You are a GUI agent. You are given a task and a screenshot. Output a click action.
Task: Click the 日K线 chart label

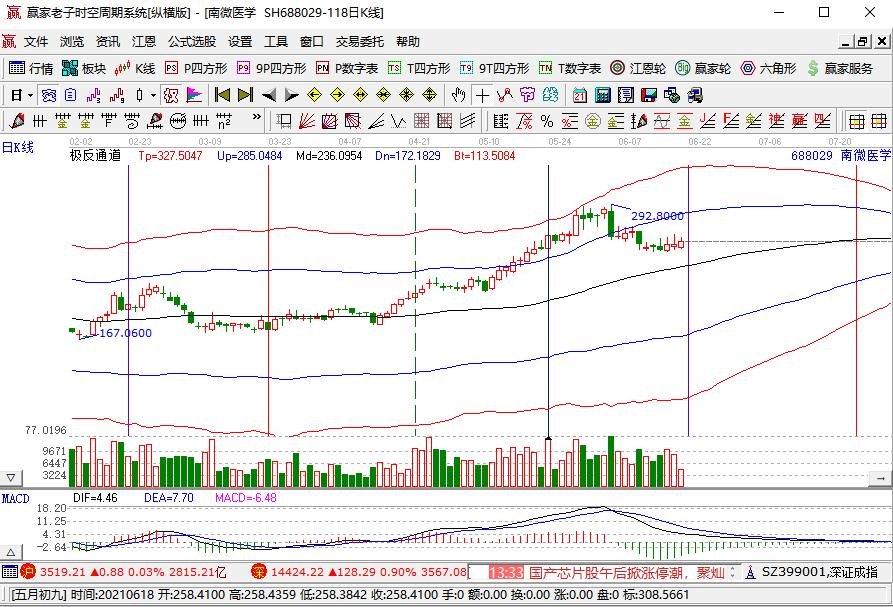coord(18,147)
